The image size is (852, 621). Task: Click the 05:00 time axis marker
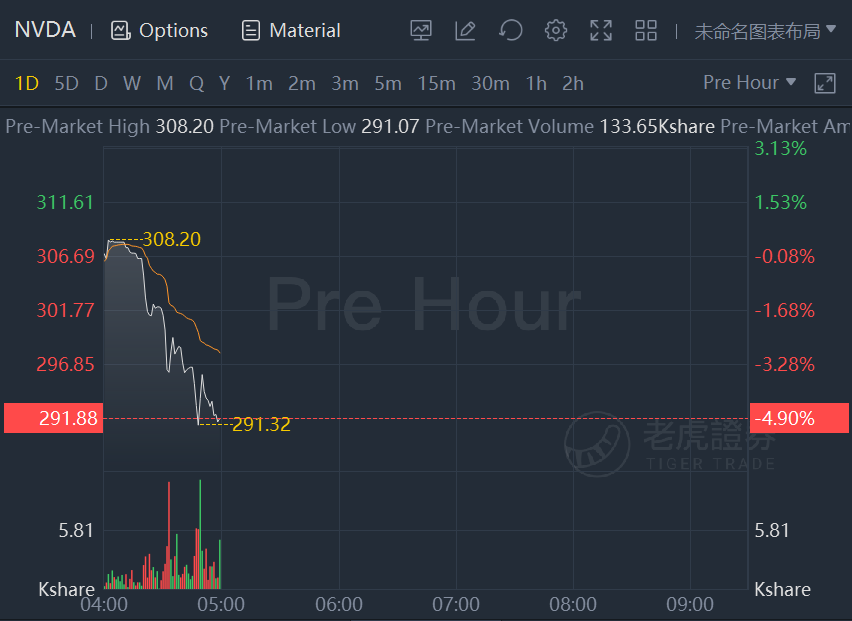221,605
